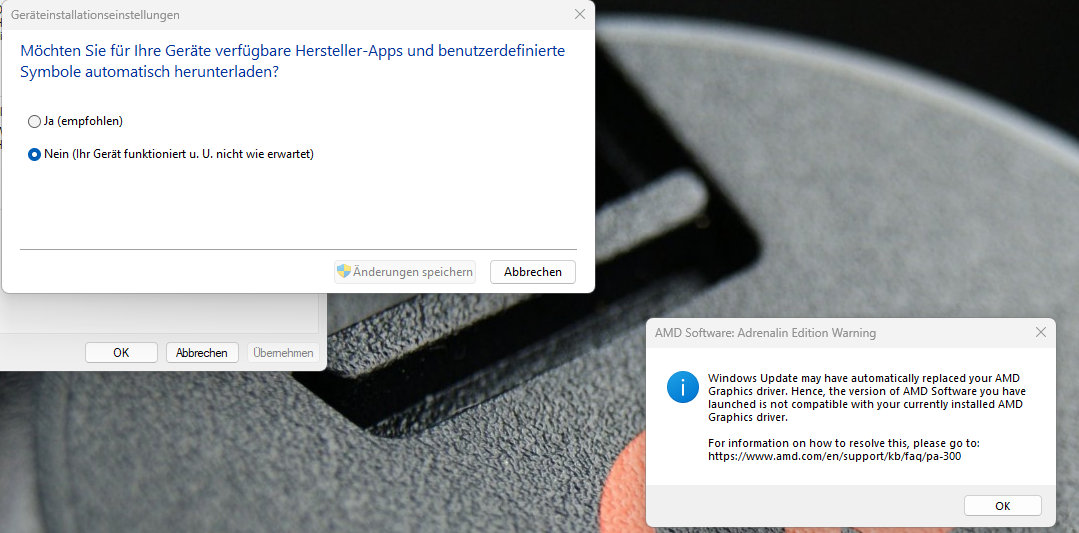
Task: Close the AMD Adrenalin Edition Warning dialog
Action: click(x=1040, y=332)
